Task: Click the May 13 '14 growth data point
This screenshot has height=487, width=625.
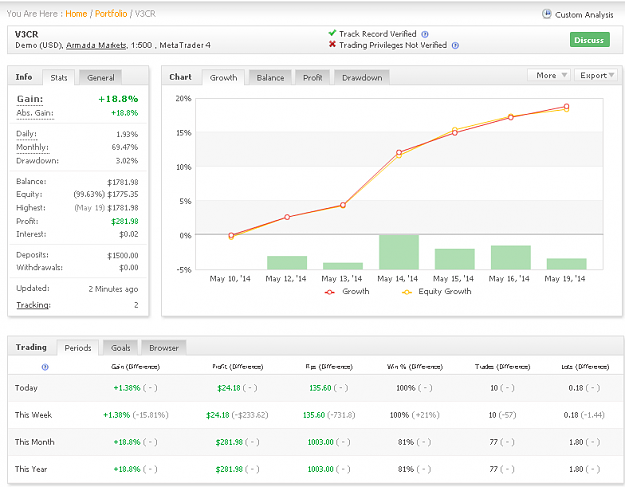Action: click(x=343, y=205)
